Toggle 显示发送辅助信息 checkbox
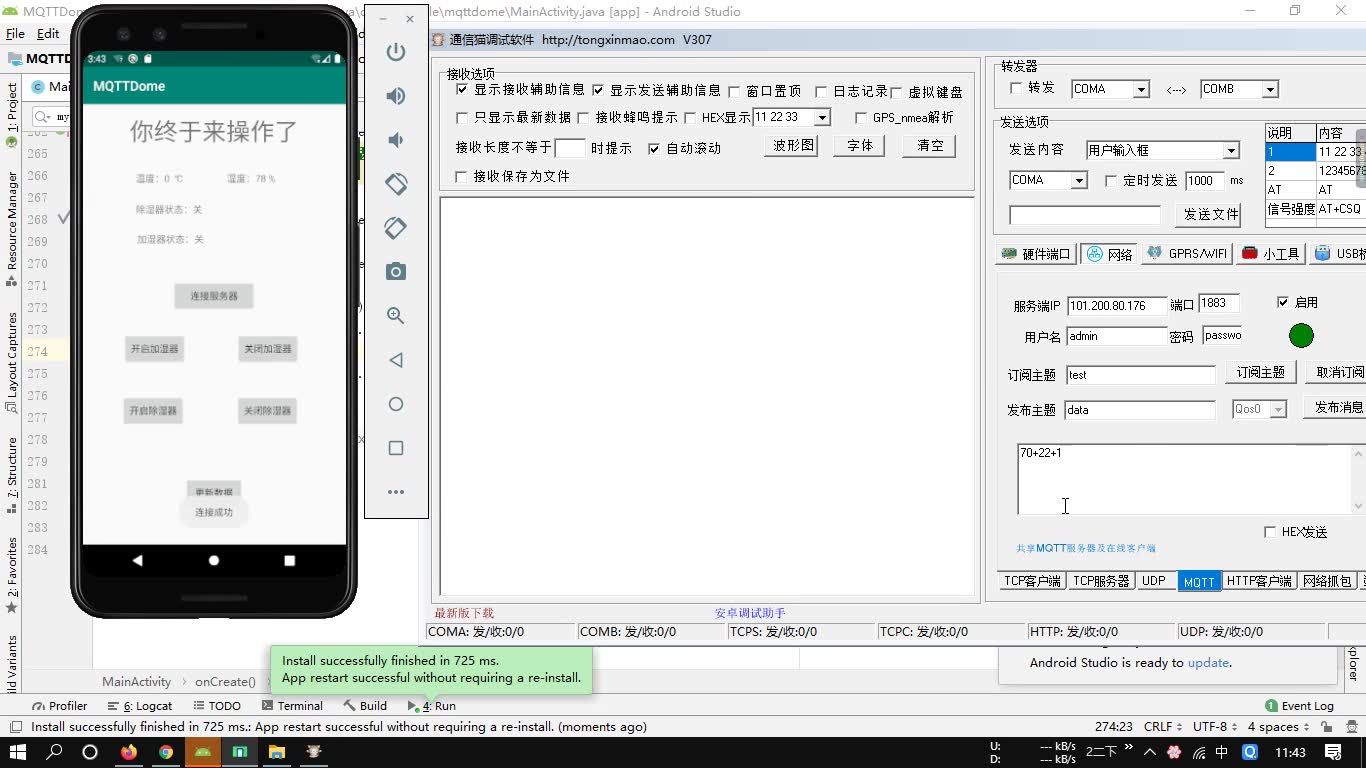The width and height of the screenshot is (1366, 768). tap(598, 90)
